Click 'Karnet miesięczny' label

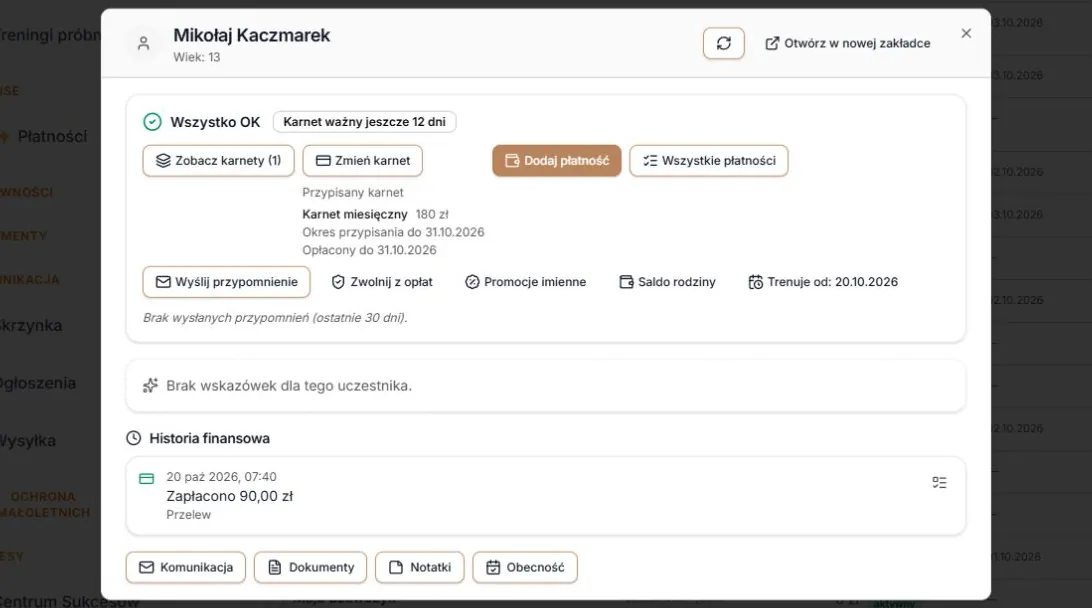tap(354, 215)
